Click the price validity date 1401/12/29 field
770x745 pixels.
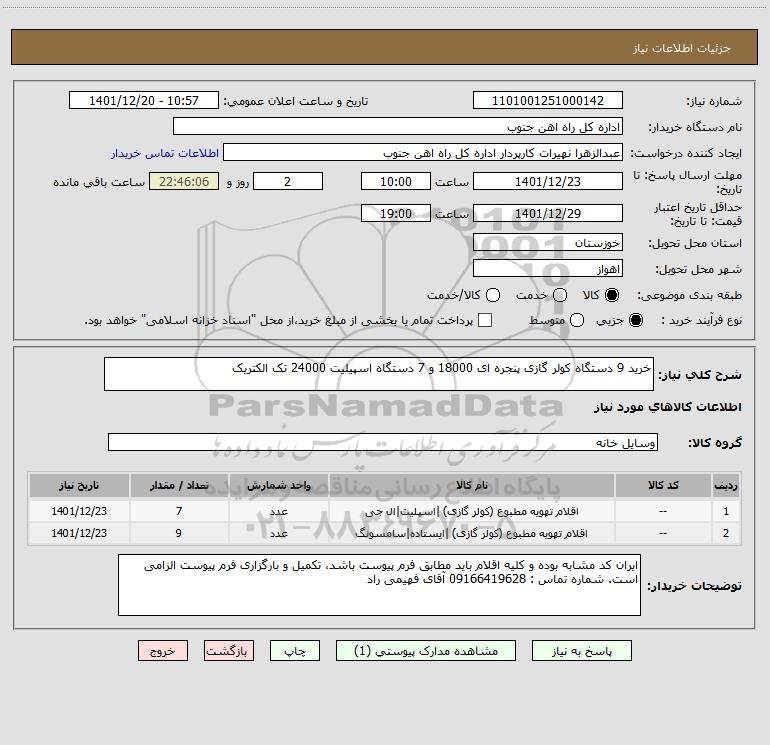pyautogui.click(x=548, y=213)
